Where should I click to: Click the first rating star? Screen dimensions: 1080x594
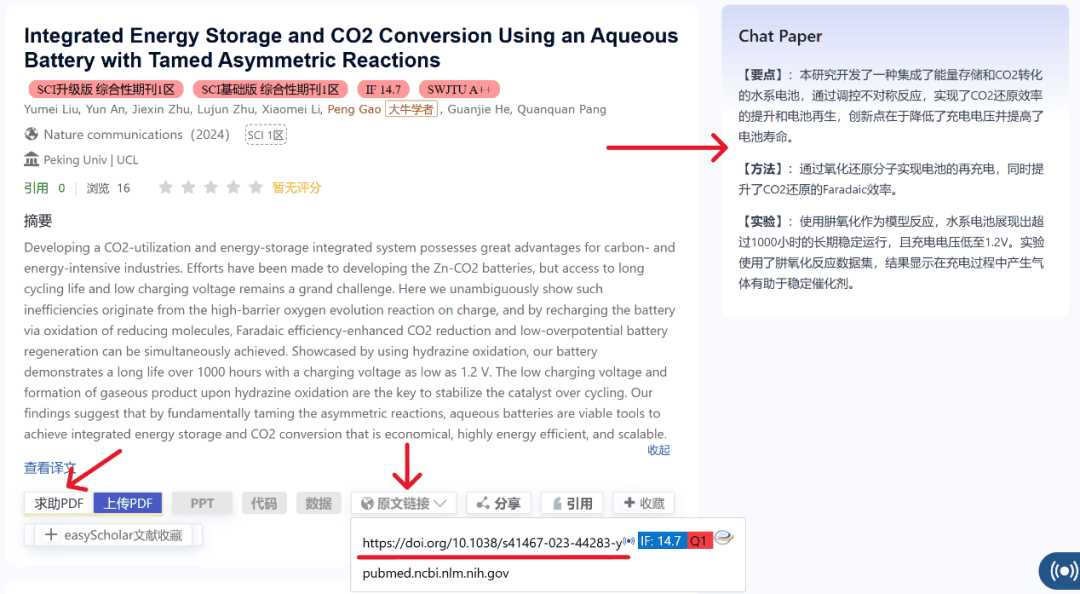click(166, 187)
